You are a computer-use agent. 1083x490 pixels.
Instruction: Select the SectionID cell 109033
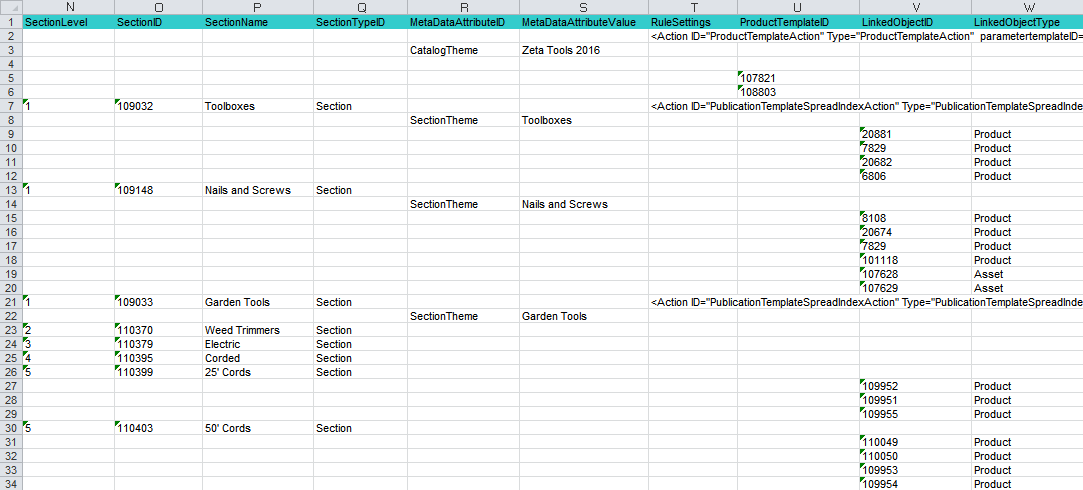coord(159,302)
